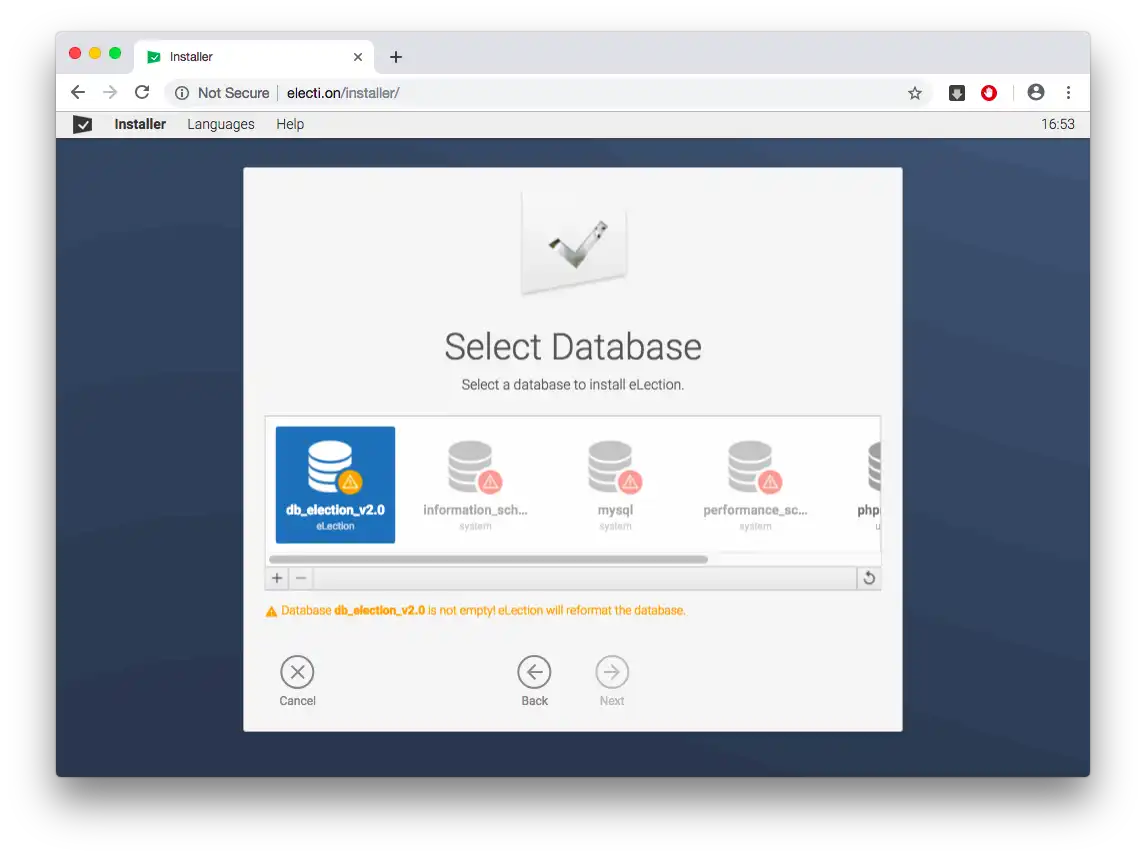This screenshot has width=1146, height=857.
Task: Click the Next arrow button
Action: click(x=612, y=672)
